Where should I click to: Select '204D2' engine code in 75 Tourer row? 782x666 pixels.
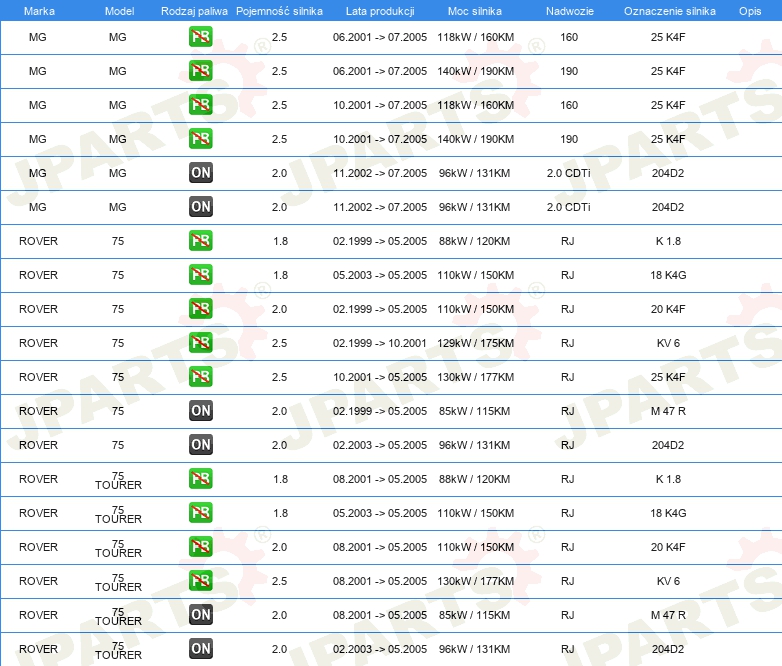668,649
